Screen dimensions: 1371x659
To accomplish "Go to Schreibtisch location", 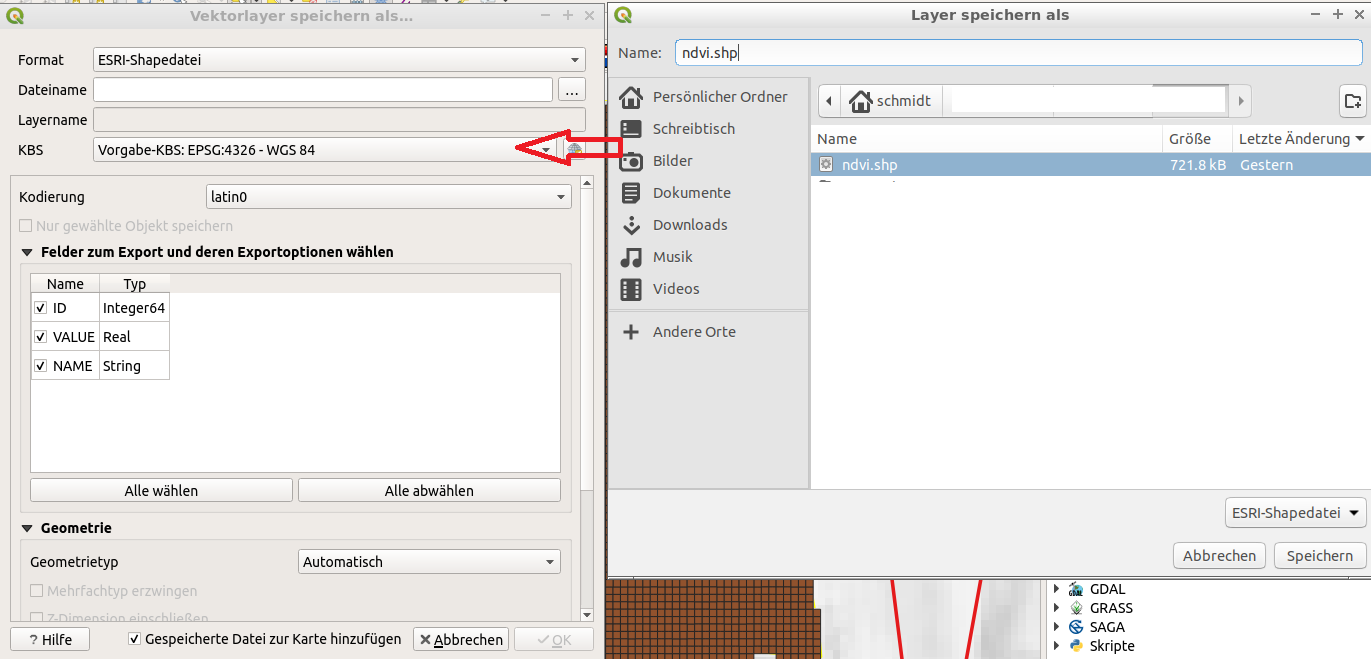I will pyautogui.click(x=693, y=129).
